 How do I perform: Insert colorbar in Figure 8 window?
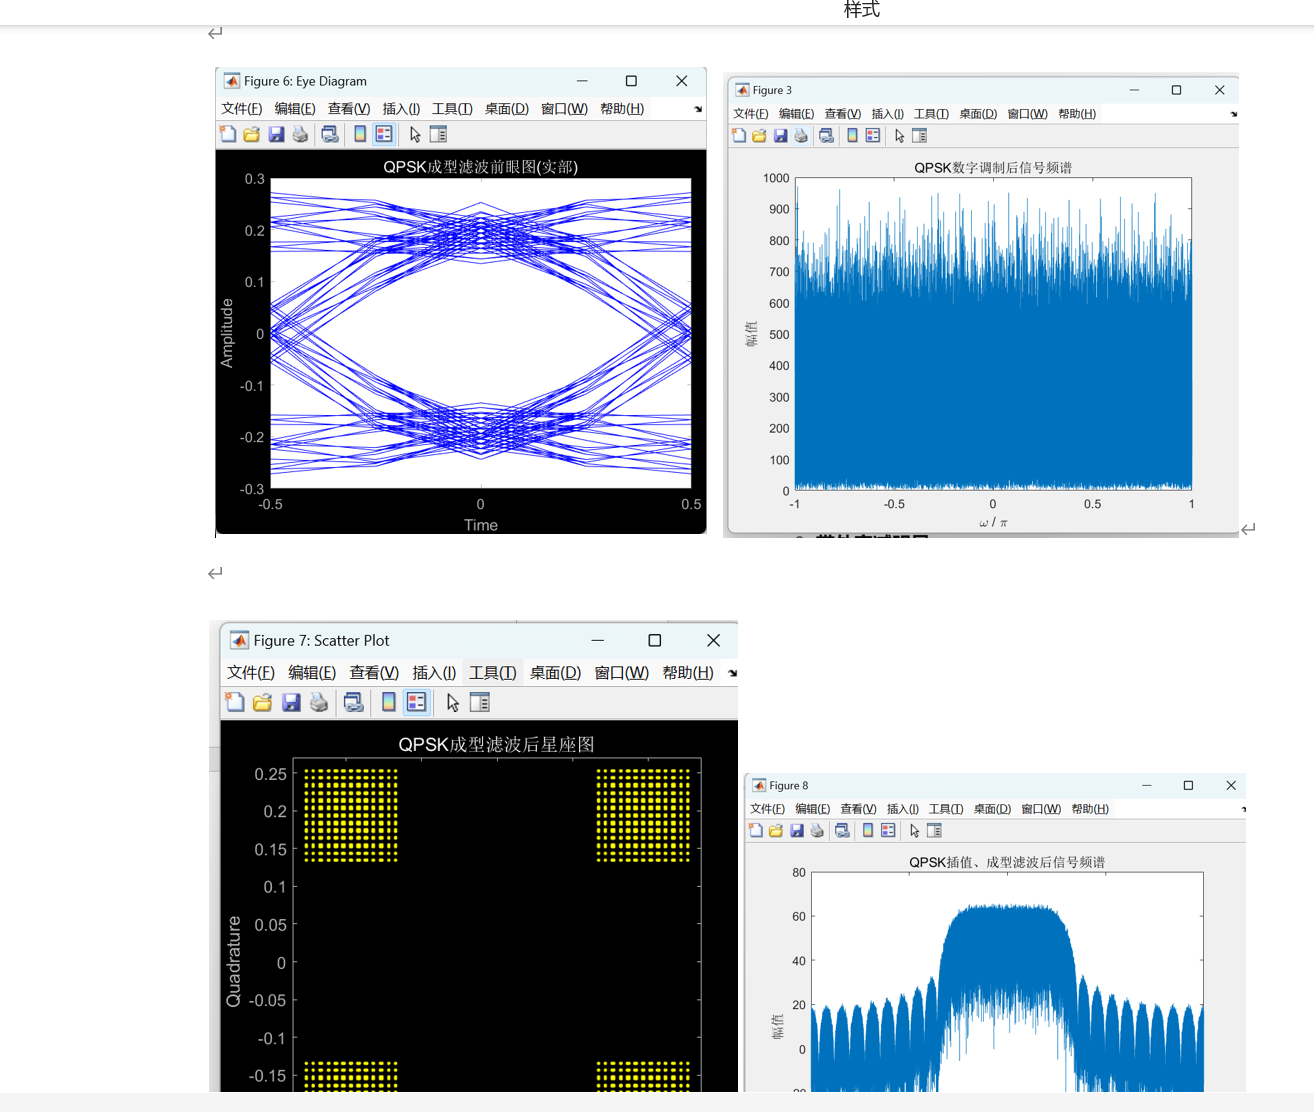[x=868, y=831]
